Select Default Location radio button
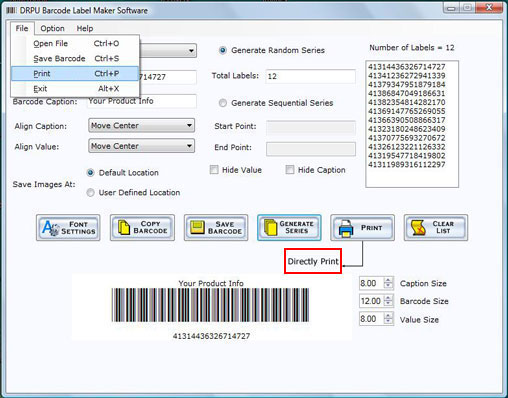 tap(90, 173)
